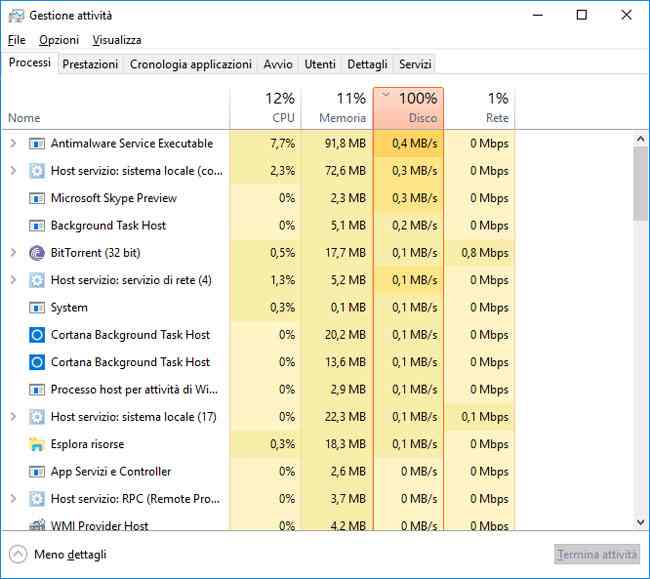Collapse details with the Meno dettagli arrow icon
Image resolution: width=650 pixels, height=579 pixels.
[x=18, y=555]
